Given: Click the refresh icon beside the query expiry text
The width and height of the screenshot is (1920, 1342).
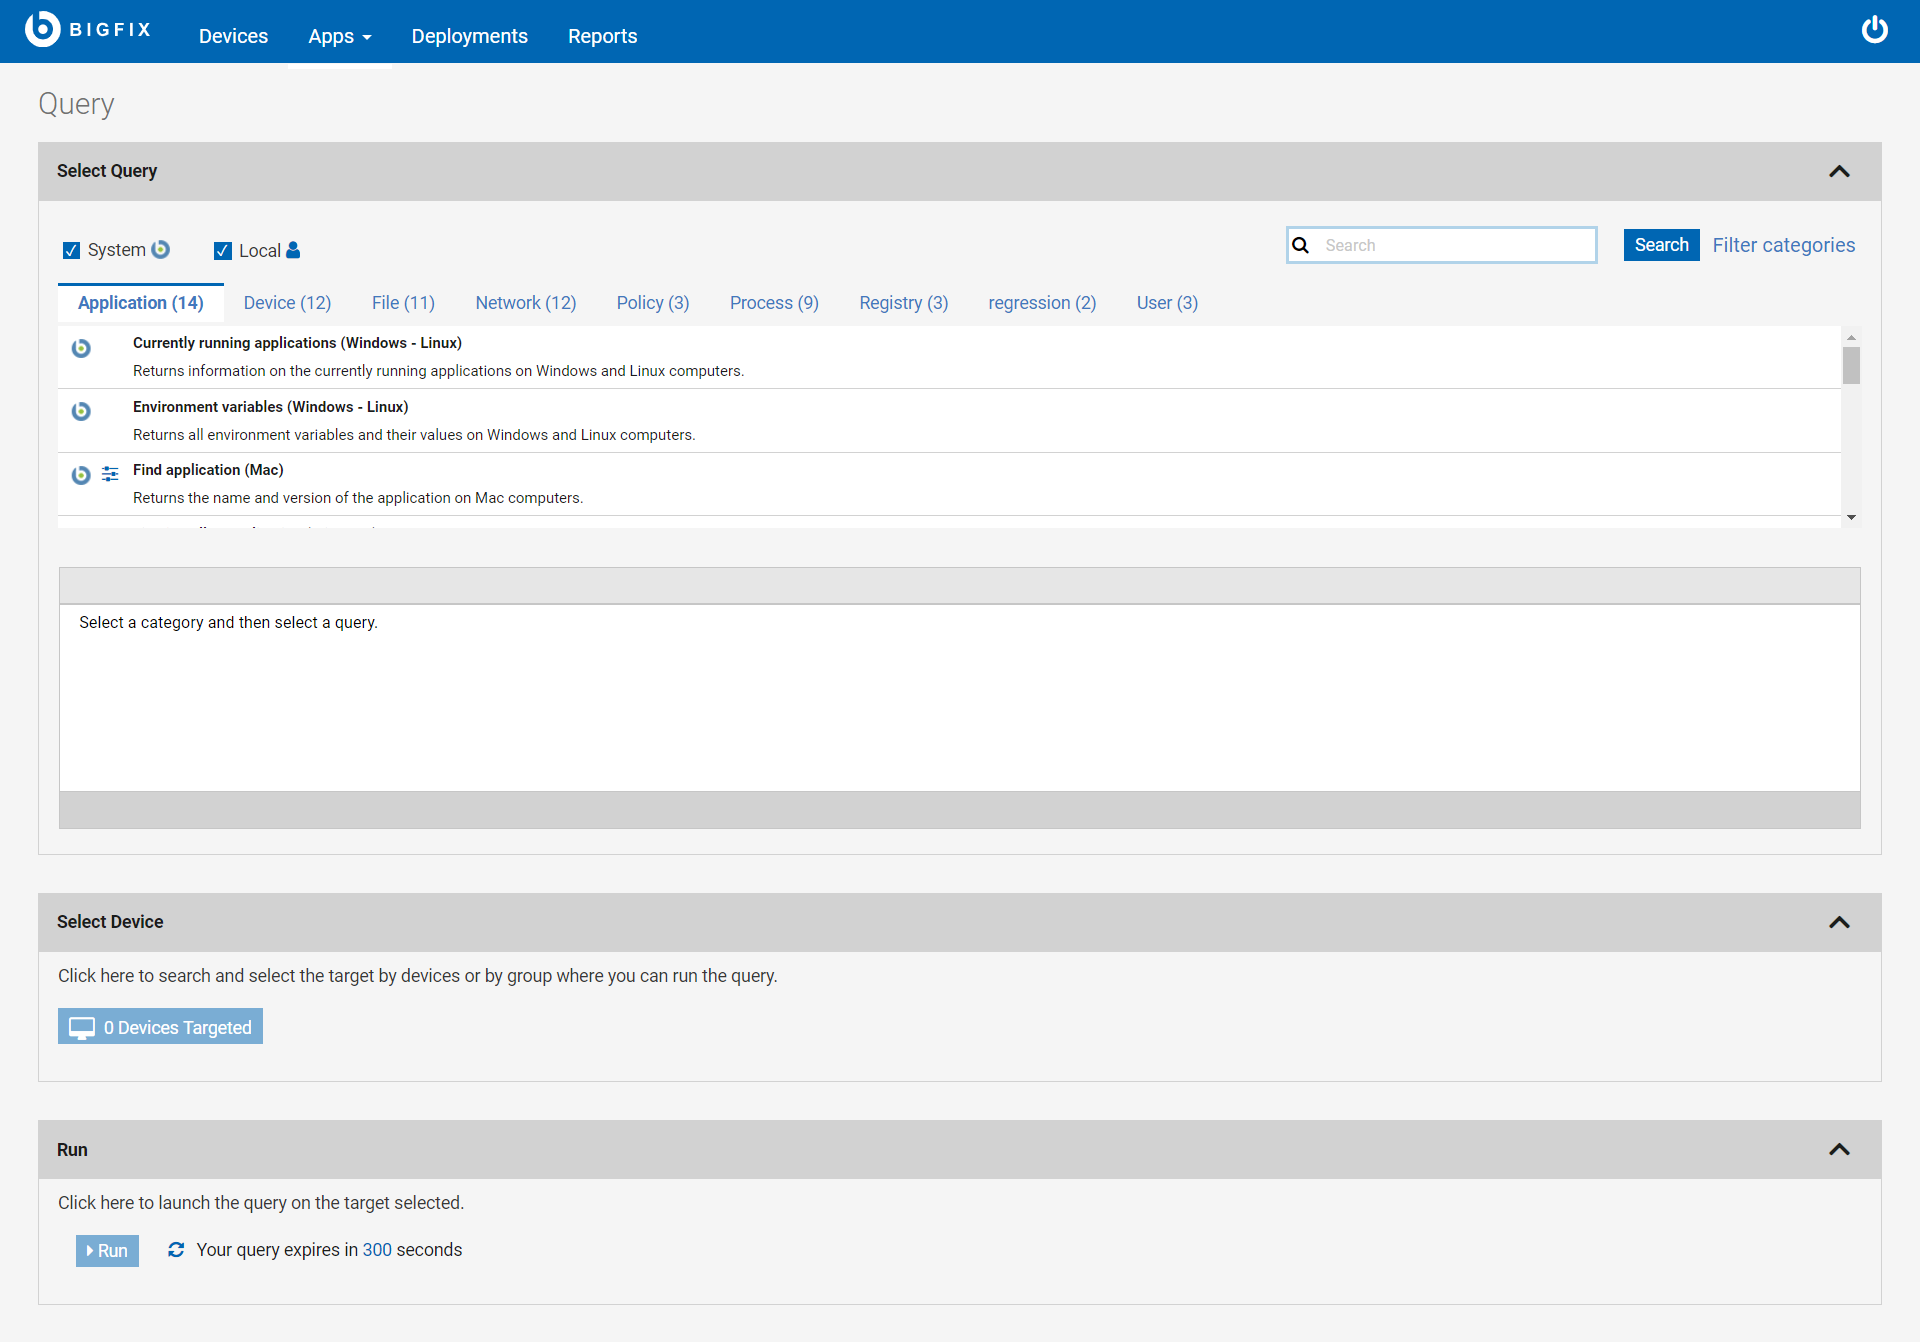Looking at the screenshot, I should (176, 1250).
